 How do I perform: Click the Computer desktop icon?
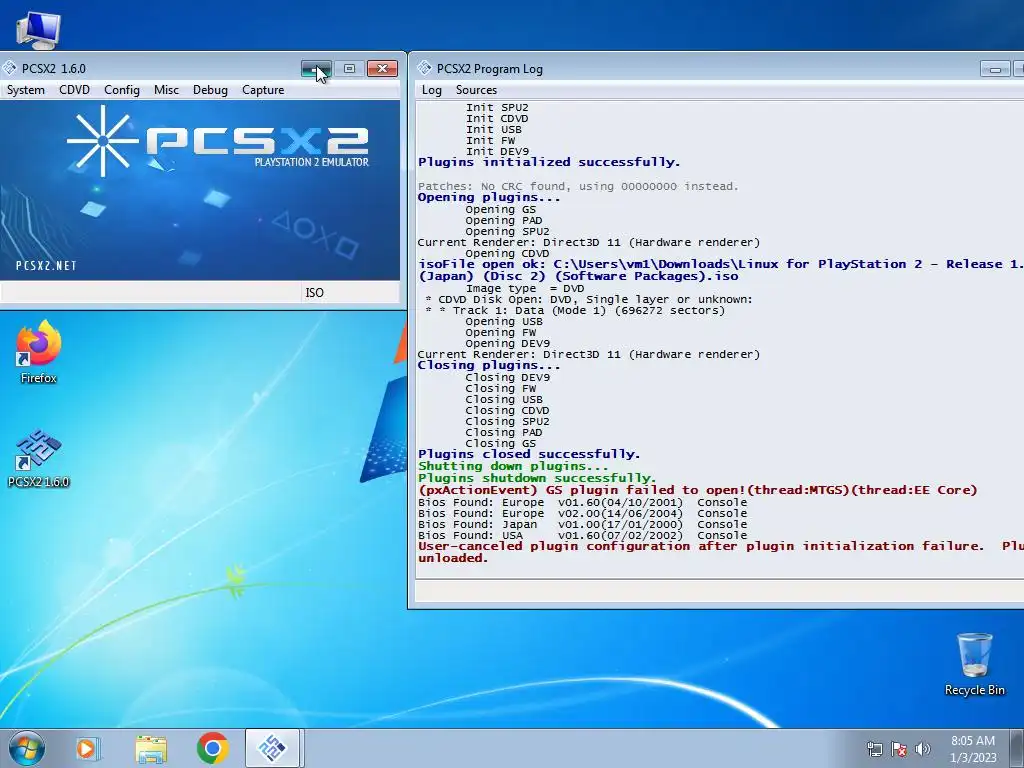tap(38, 29)
